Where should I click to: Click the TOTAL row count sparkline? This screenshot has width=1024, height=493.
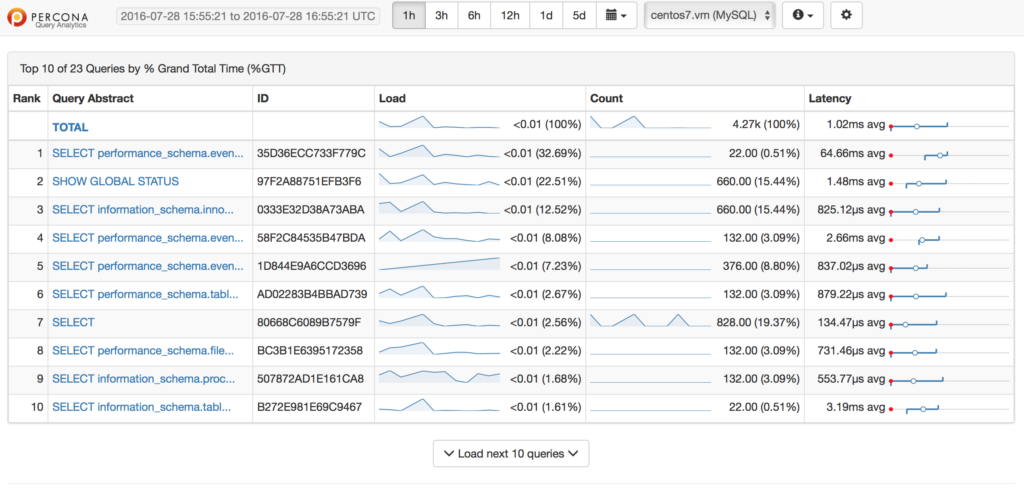click(650, 122)
